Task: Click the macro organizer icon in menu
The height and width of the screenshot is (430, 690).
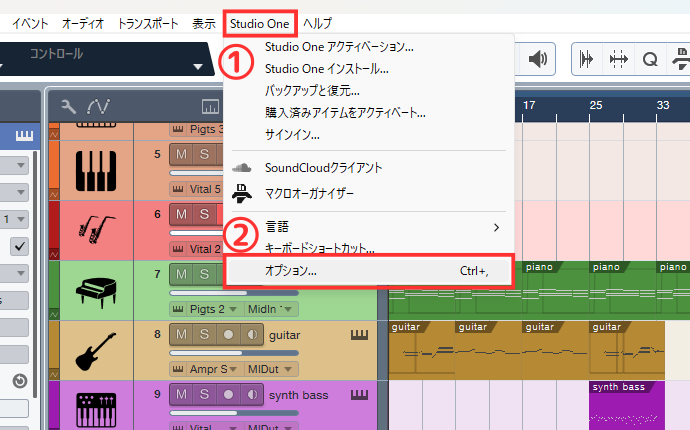Action: (x=242, y=193)
